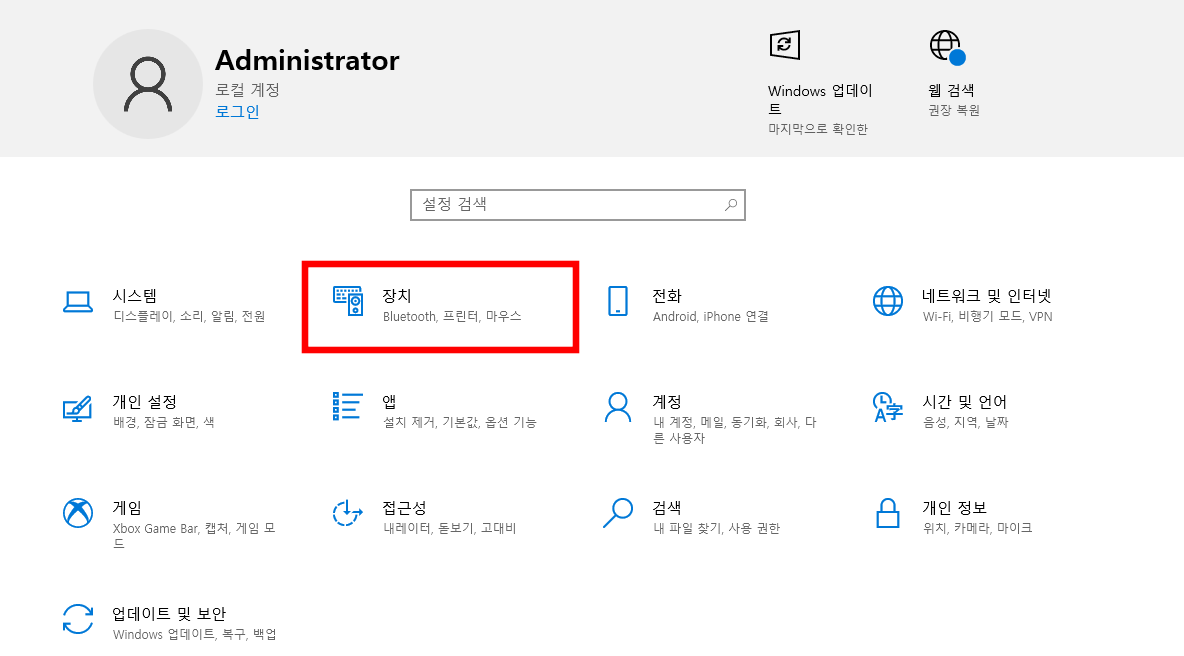This screenshot has height=656, width=1184.
Task: Click the 로그인 link under Administrator
Action: pyautogui.click(x=236, y=112)
